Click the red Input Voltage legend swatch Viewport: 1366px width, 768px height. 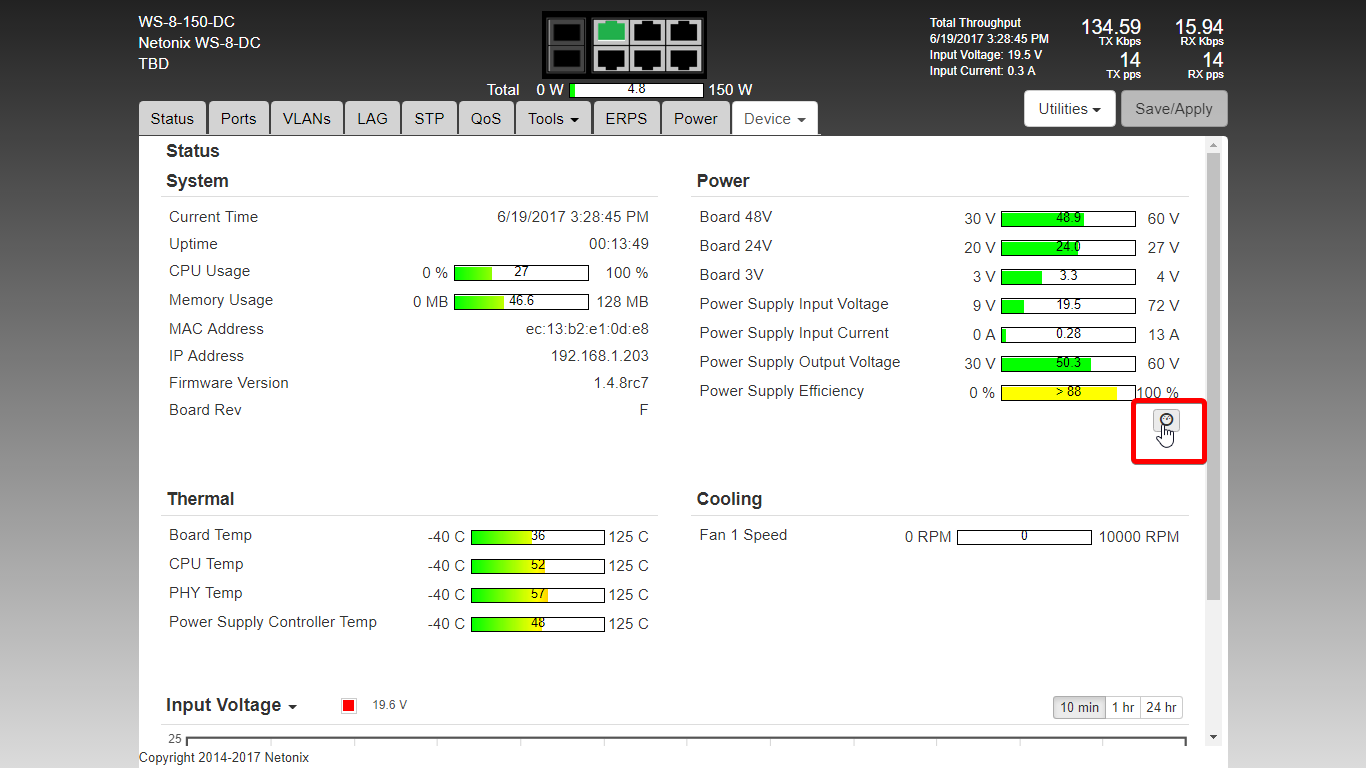348,706
